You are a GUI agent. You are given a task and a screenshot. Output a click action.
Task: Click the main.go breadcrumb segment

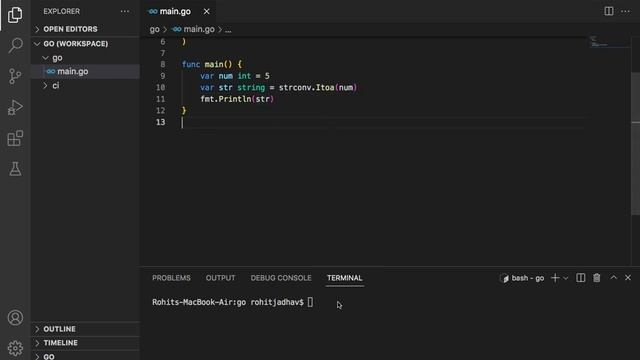(193, 29)
